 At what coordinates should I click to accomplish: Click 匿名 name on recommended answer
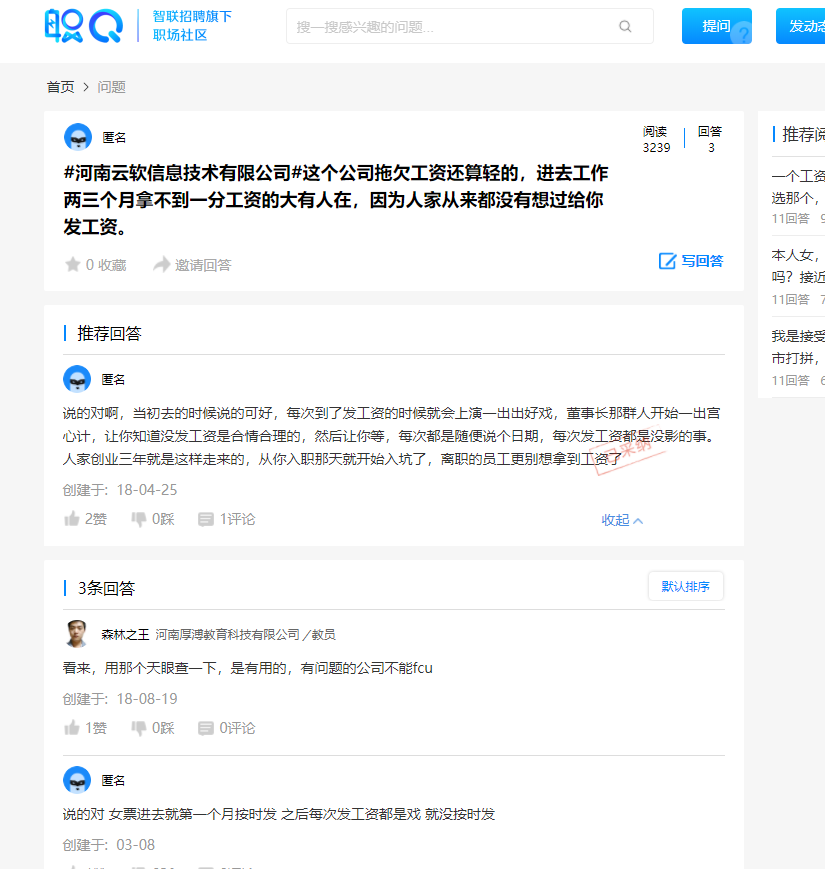click(x=113, y=380)
